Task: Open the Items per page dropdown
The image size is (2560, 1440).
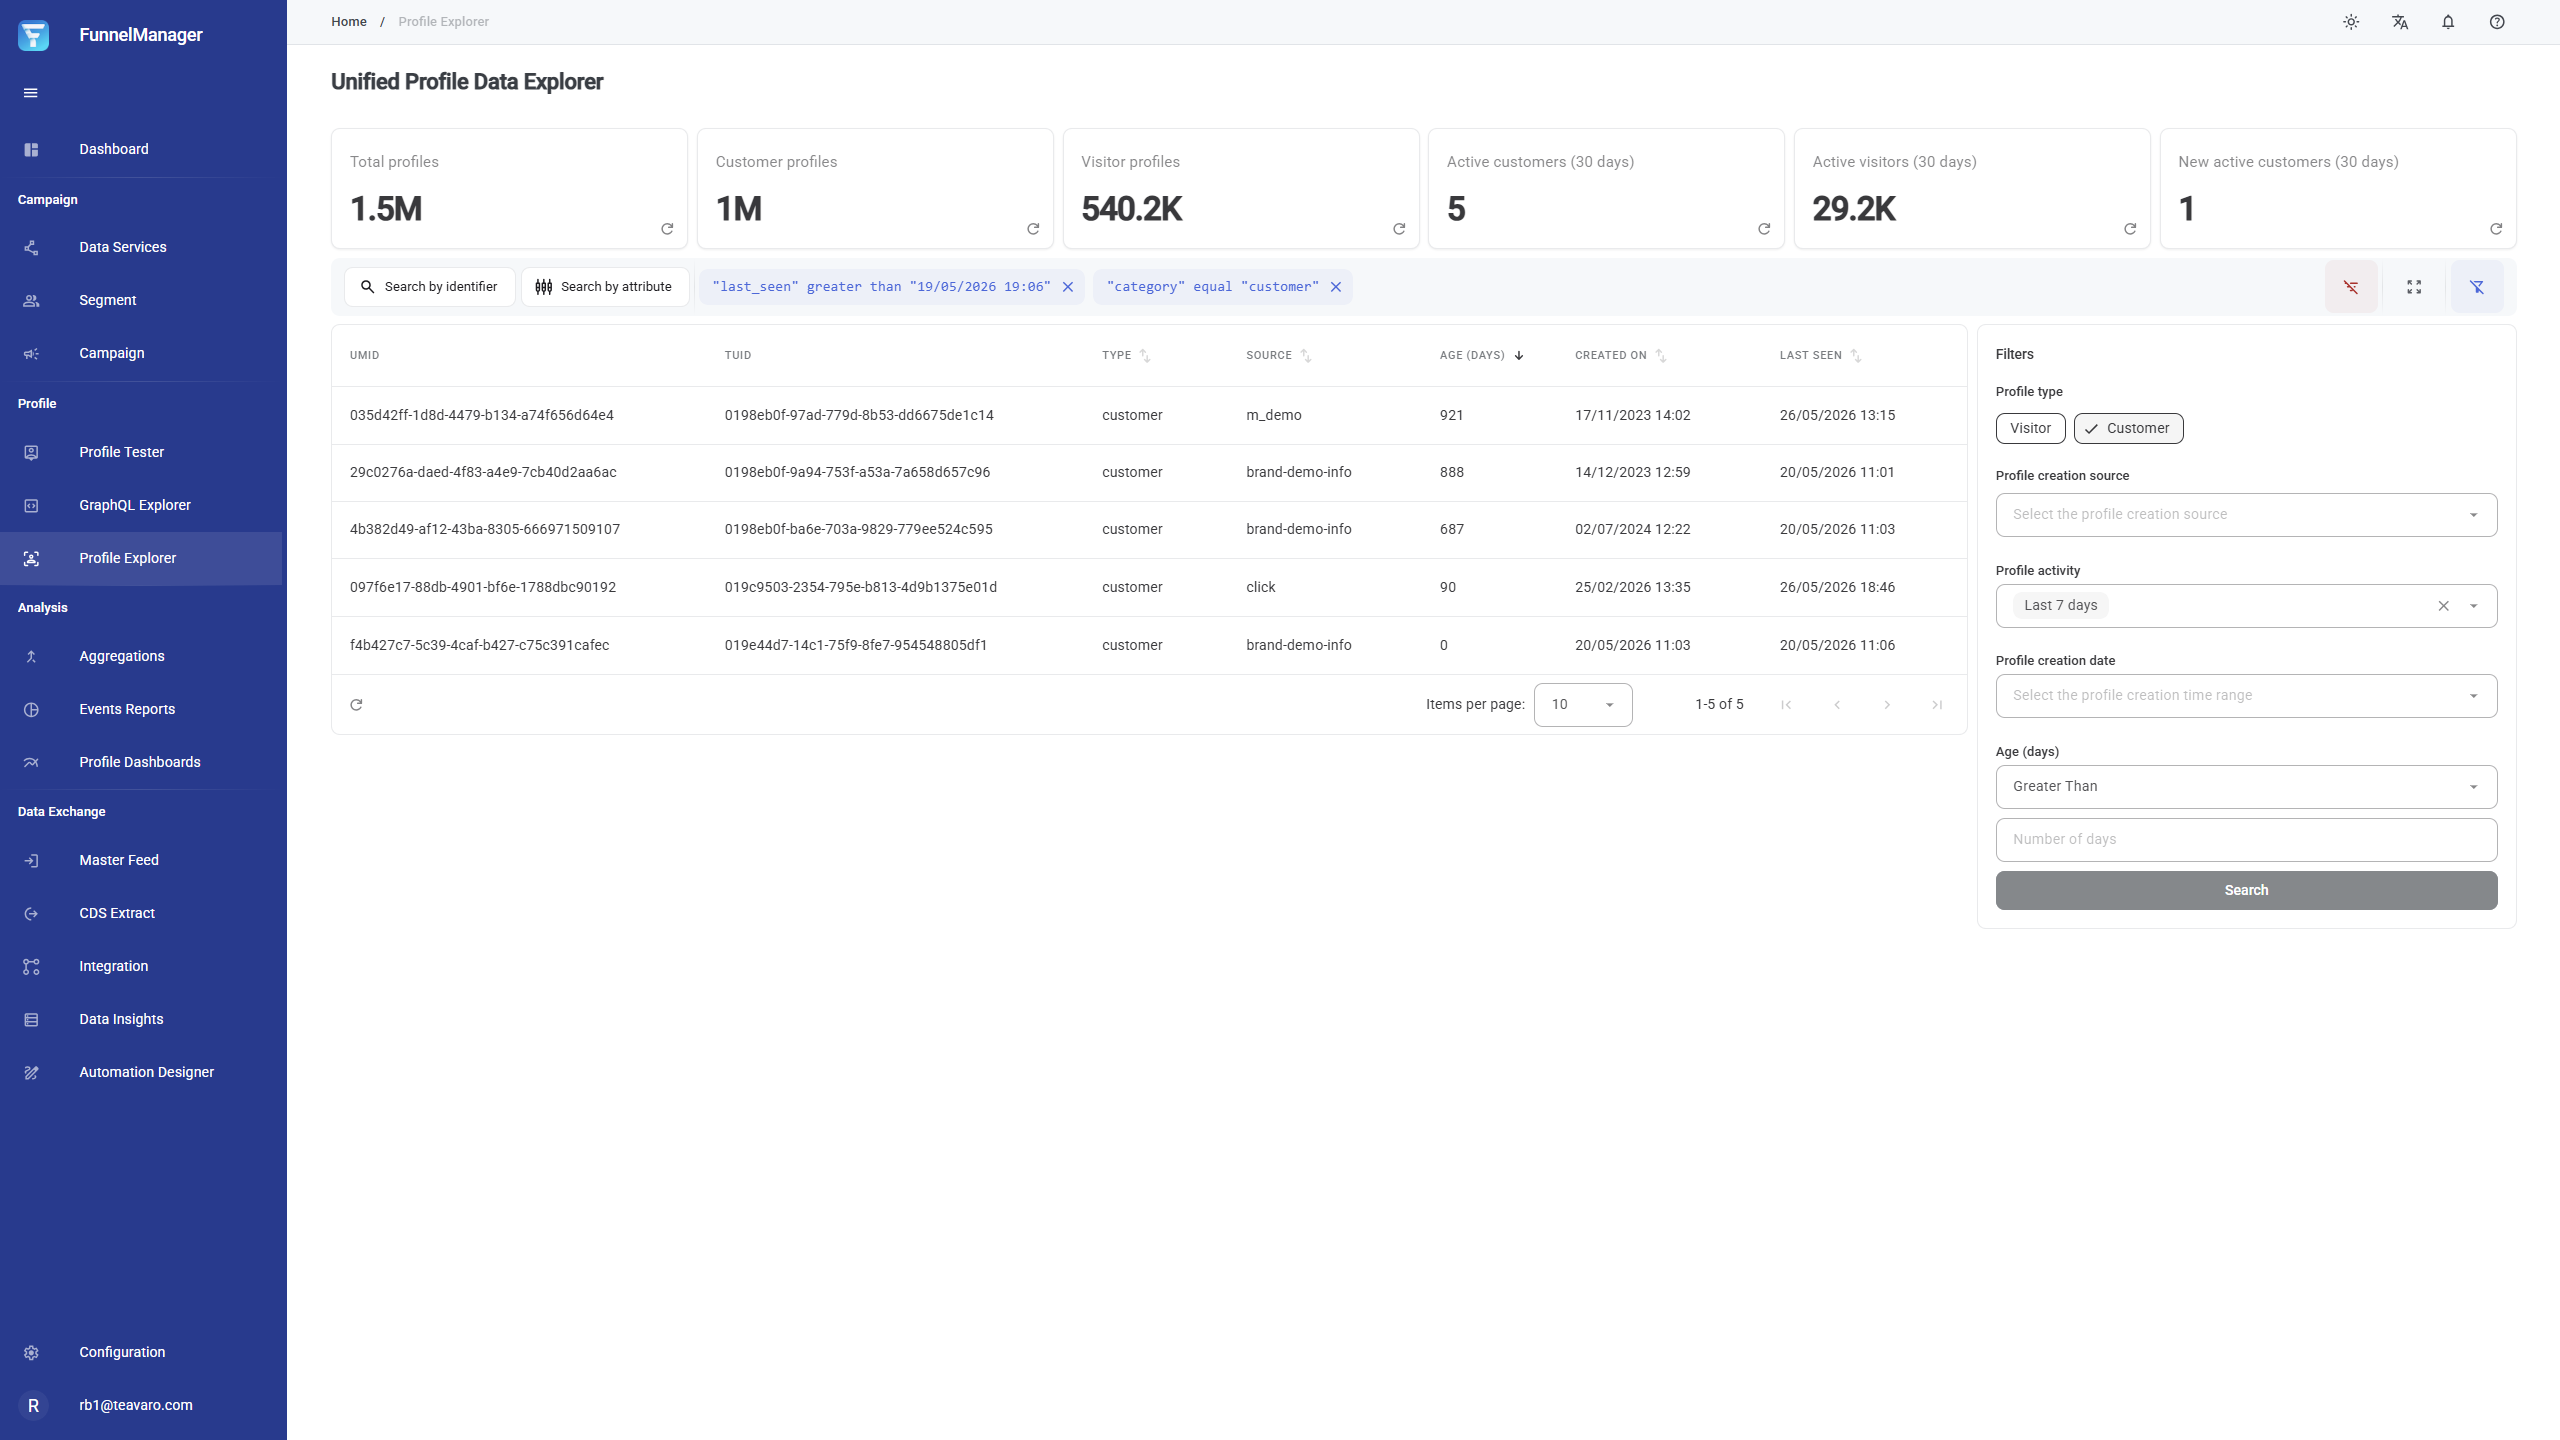Action: point(1583,705)
